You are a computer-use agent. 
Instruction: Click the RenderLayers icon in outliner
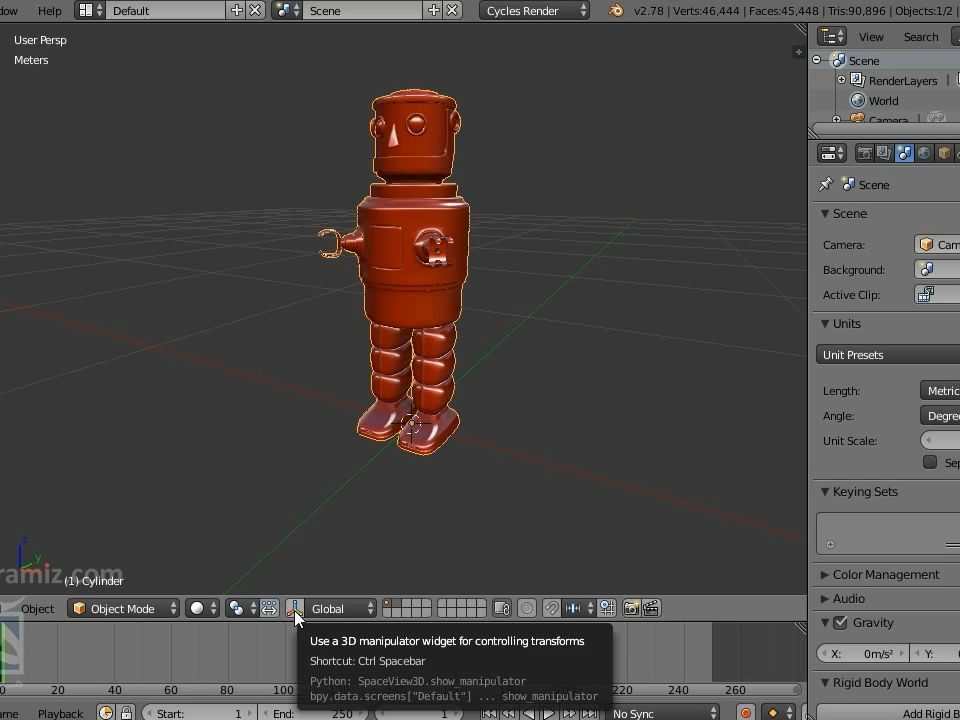tap(858, 80)
